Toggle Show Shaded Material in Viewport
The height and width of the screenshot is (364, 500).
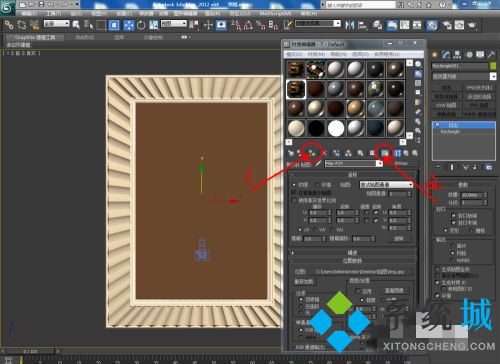tap(385, 153)
